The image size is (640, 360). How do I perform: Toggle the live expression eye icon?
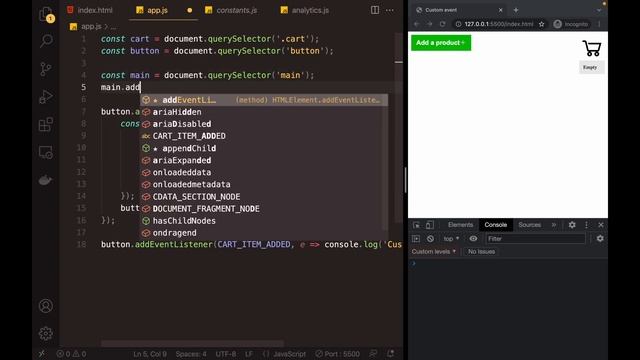(473, 239)
